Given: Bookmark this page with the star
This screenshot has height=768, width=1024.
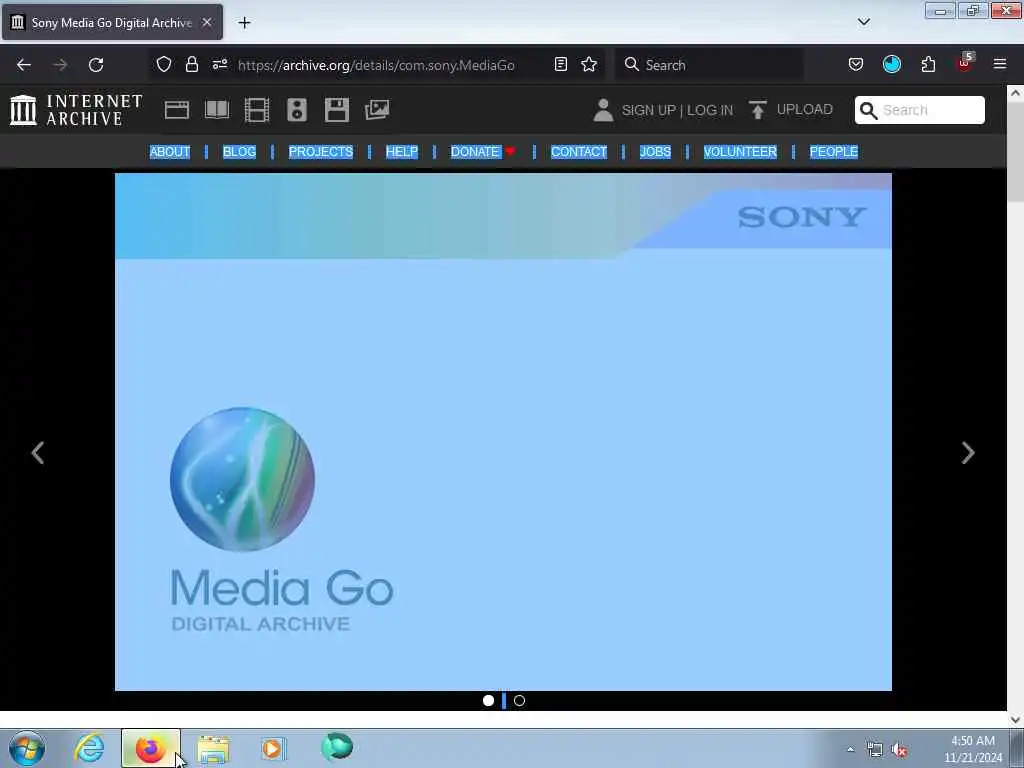Looking at the screenshot, I should coord(589,65).
